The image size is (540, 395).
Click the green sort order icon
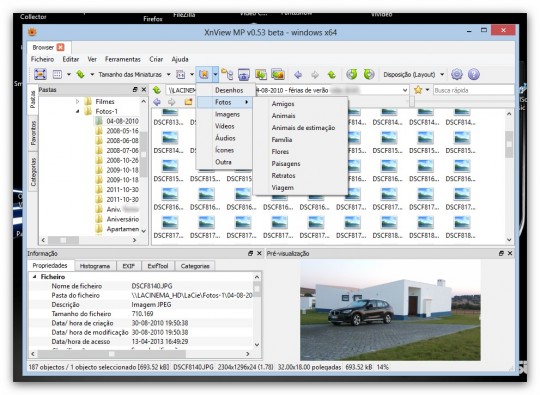coord(81,74)
